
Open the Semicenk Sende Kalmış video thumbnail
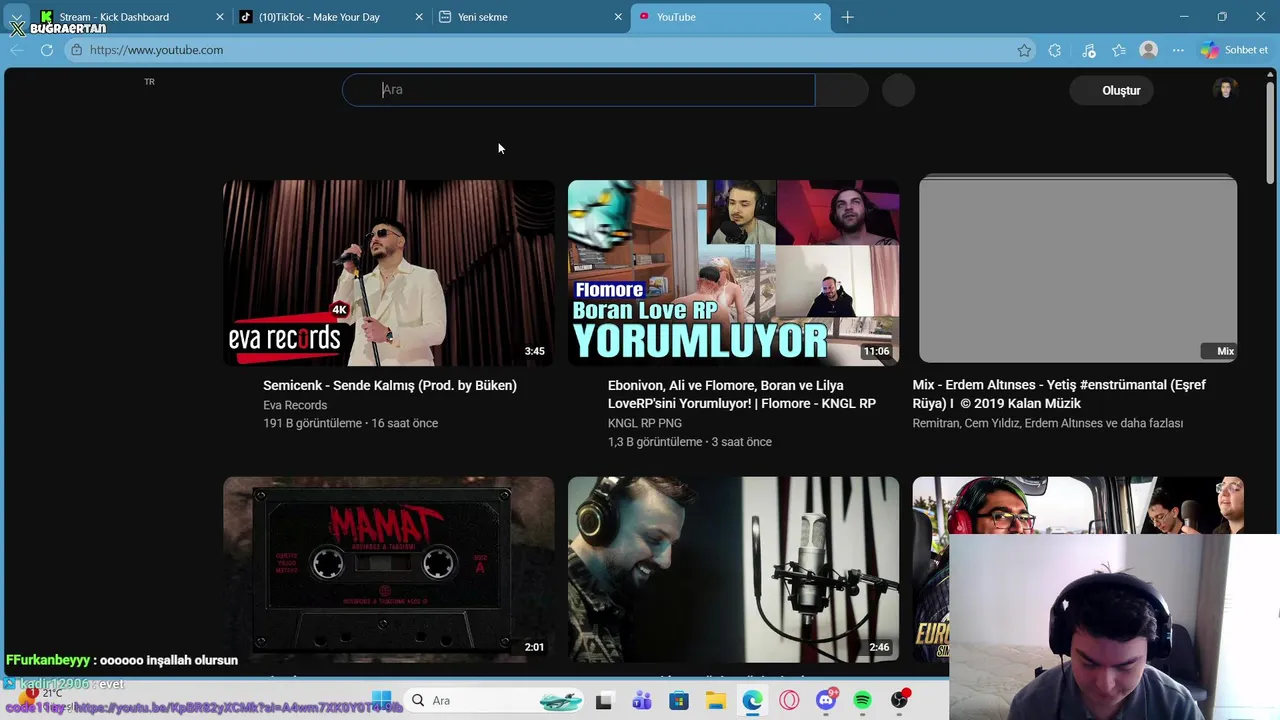(x=388, y=273)
